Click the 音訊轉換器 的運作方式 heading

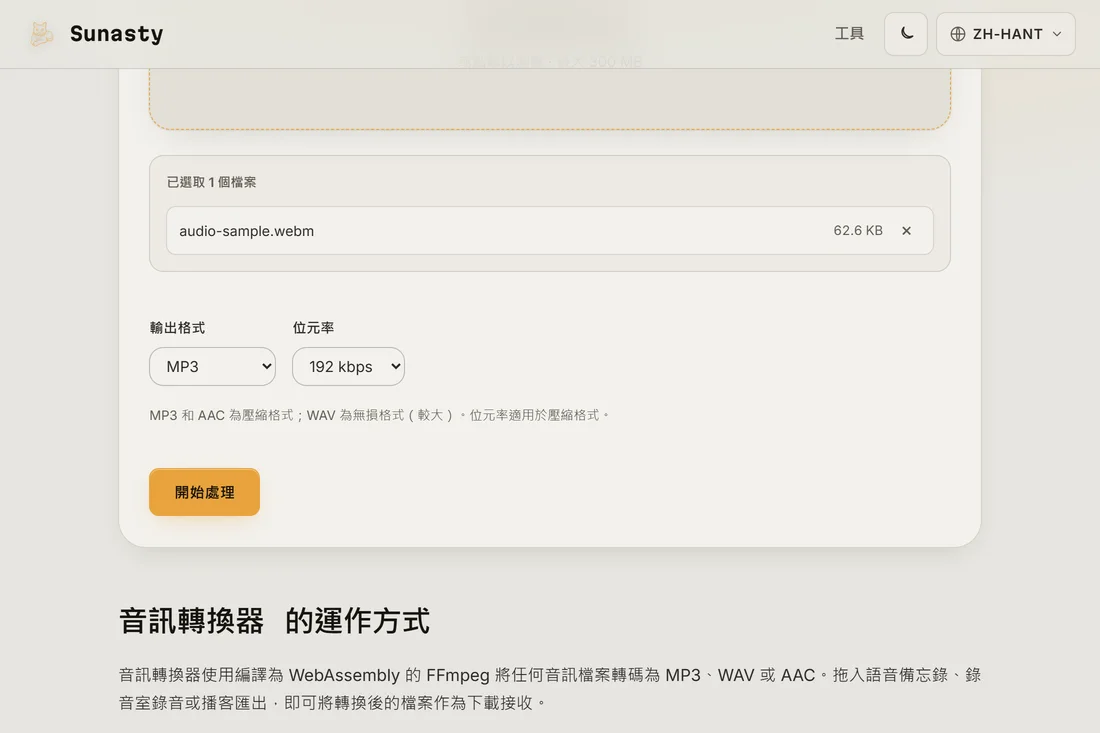pos(274,621)
